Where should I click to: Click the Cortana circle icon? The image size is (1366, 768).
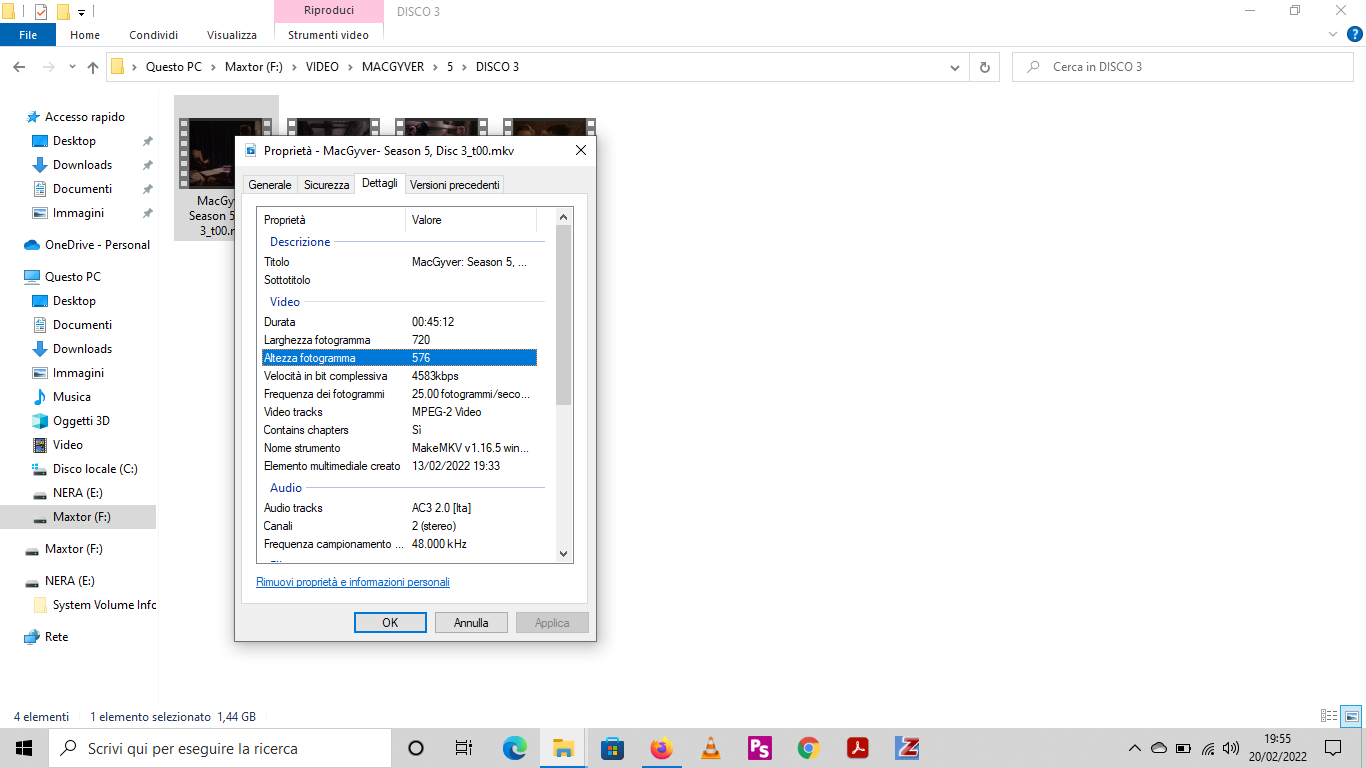click(416, 748)
